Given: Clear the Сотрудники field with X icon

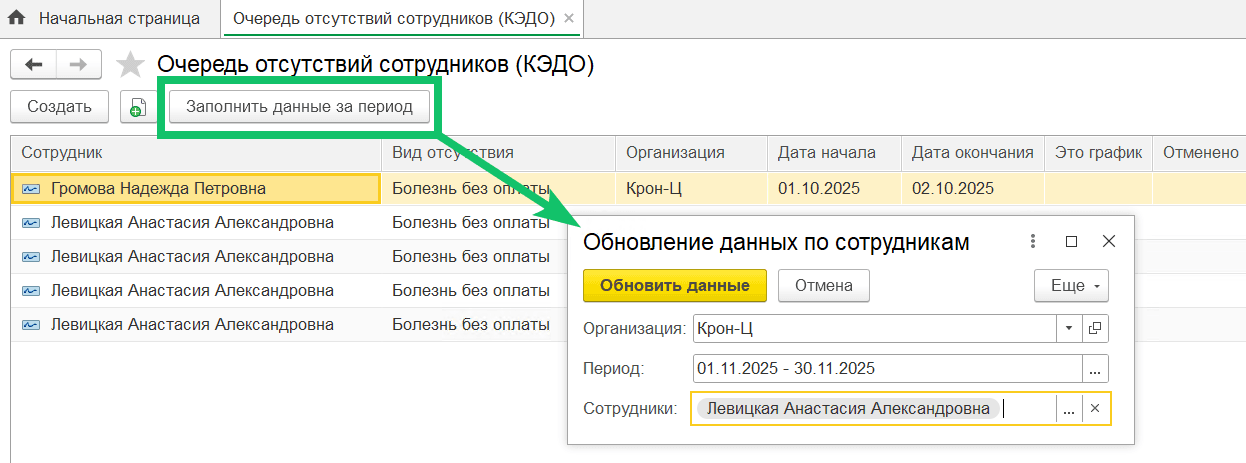Looking at the screenshot, I should [x=1095, y=408].
